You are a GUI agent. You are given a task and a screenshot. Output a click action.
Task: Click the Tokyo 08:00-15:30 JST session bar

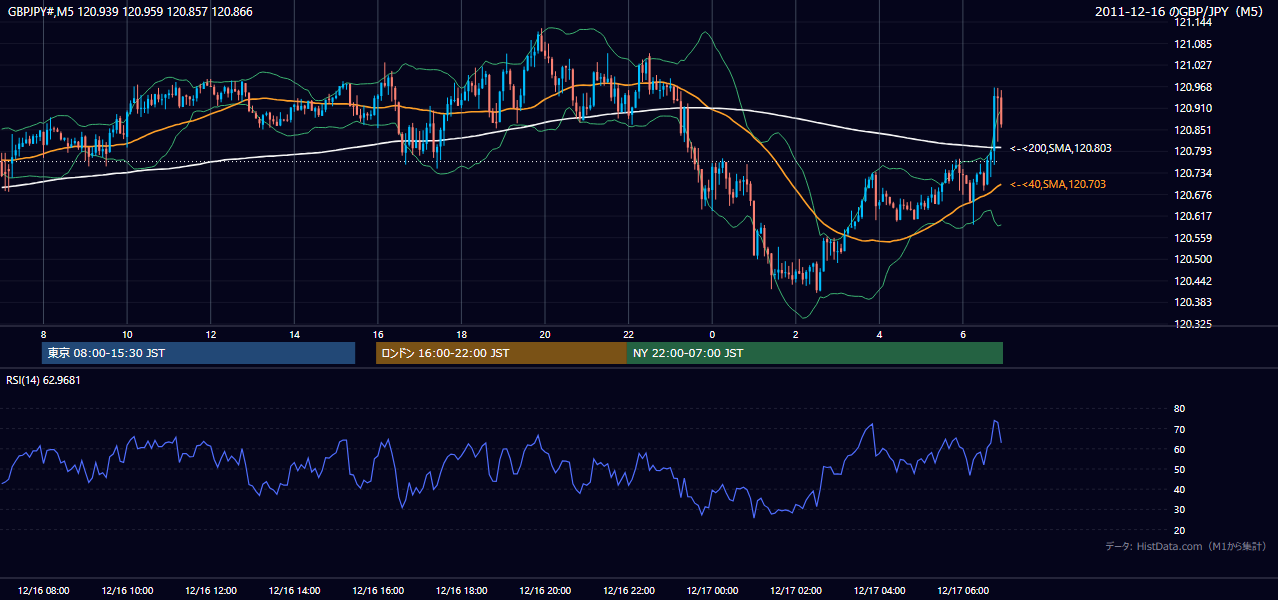click(198, 353)
